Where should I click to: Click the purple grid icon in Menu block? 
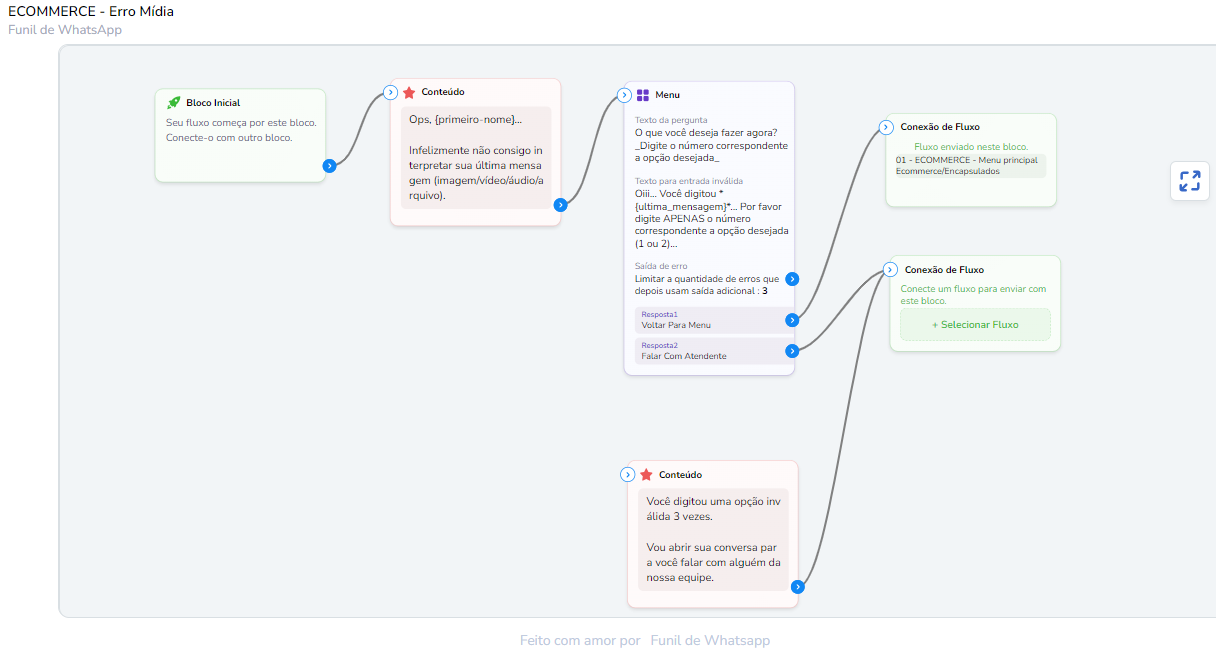[x=643, y=95]
